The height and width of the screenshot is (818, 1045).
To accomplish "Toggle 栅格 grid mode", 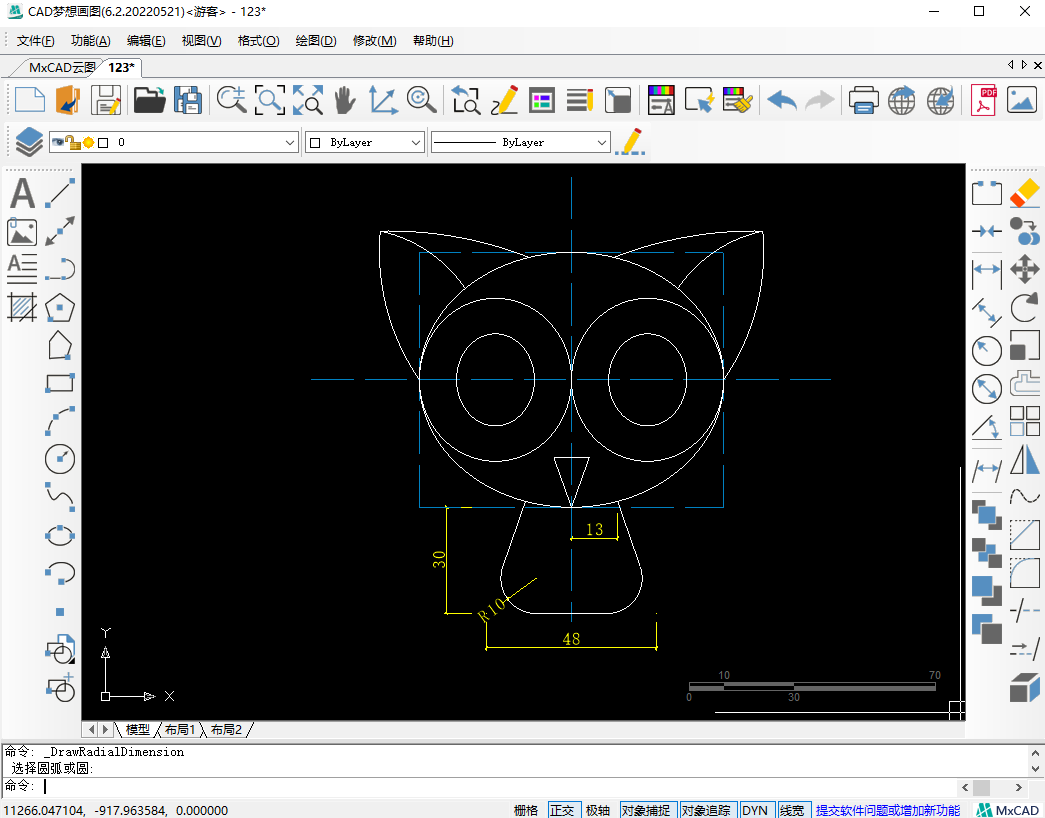I will point(526,810).
